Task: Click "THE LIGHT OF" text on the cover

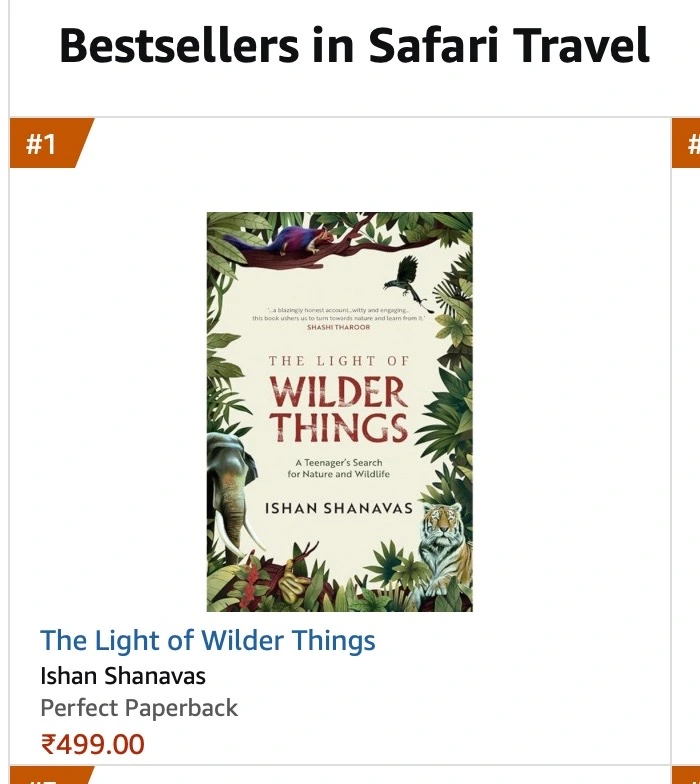Action: coord(338,360)
